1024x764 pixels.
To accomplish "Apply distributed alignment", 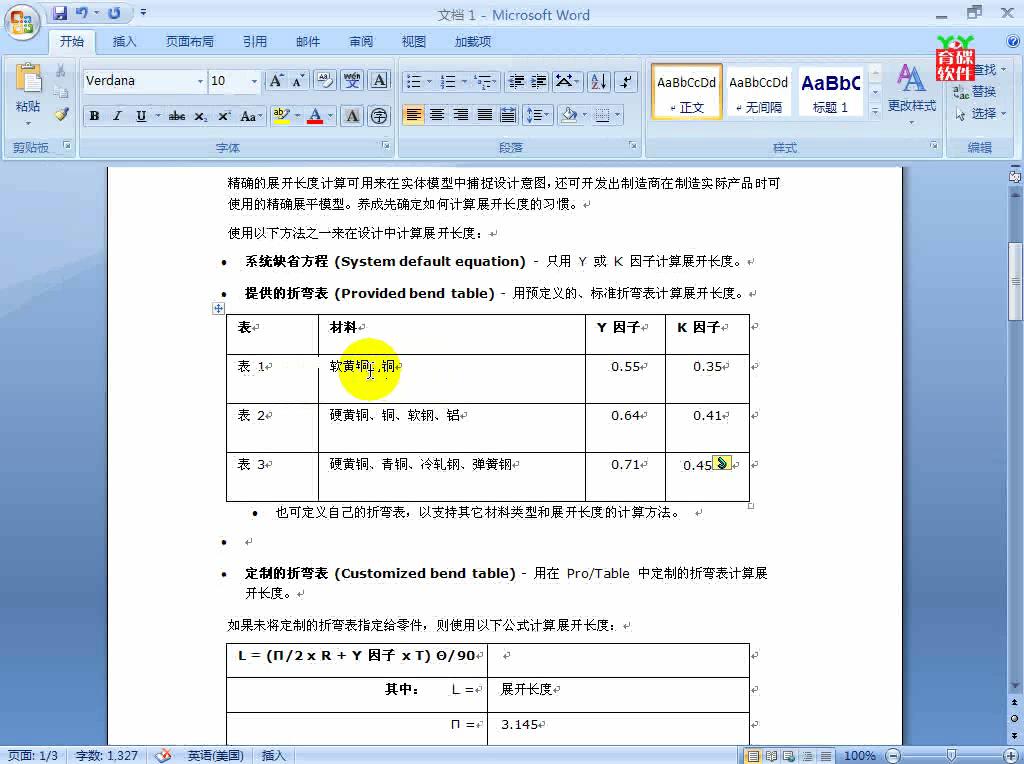I will point(508,116).
